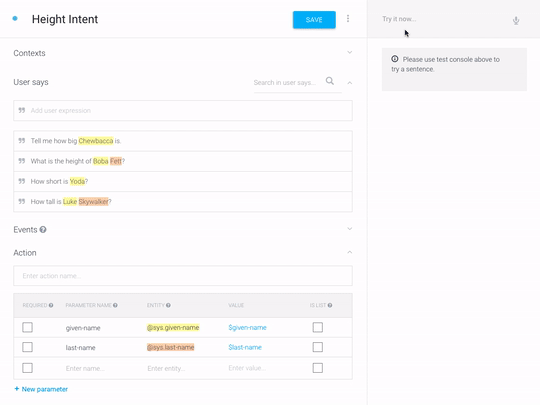Click Enter name field in new row
Viewport: 540px width, 405px height.
[x=85, y=368]
